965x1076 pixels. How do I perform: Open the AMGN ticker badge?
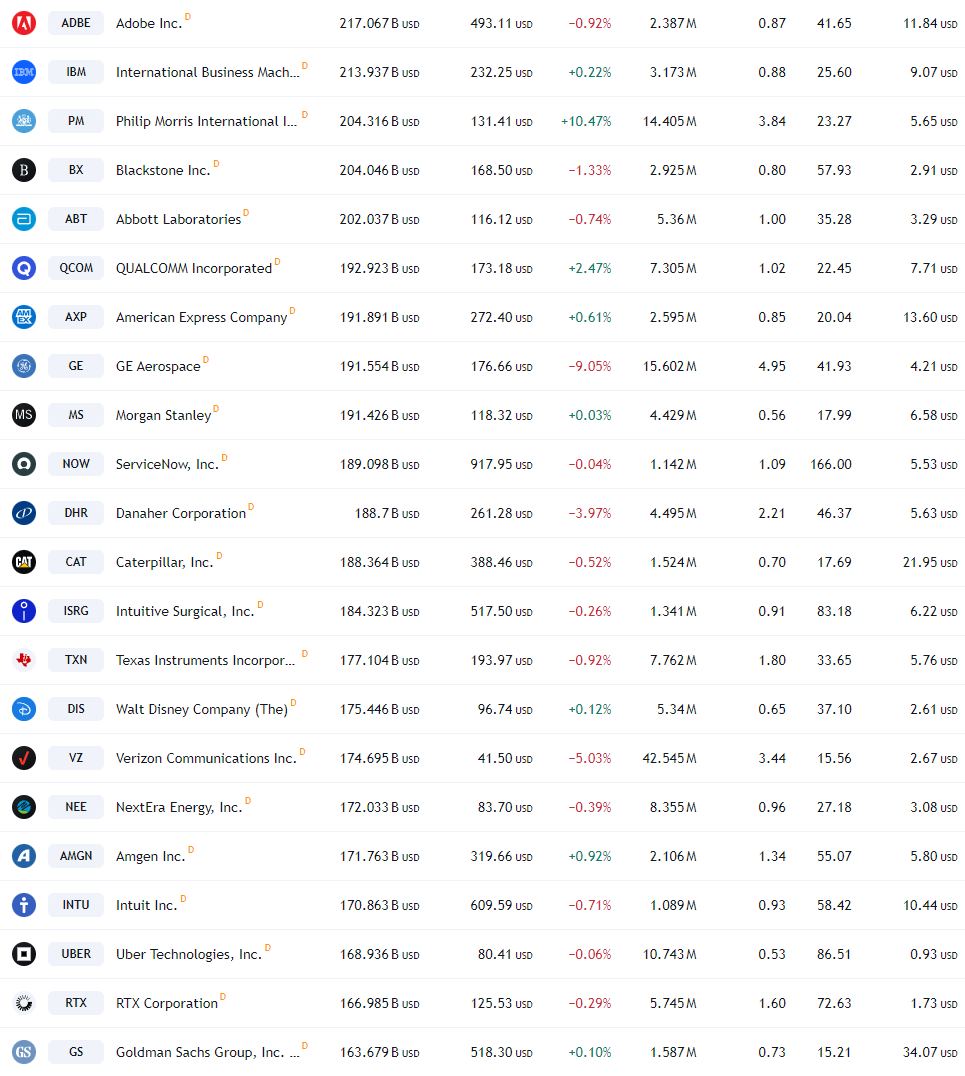[76, 856]
